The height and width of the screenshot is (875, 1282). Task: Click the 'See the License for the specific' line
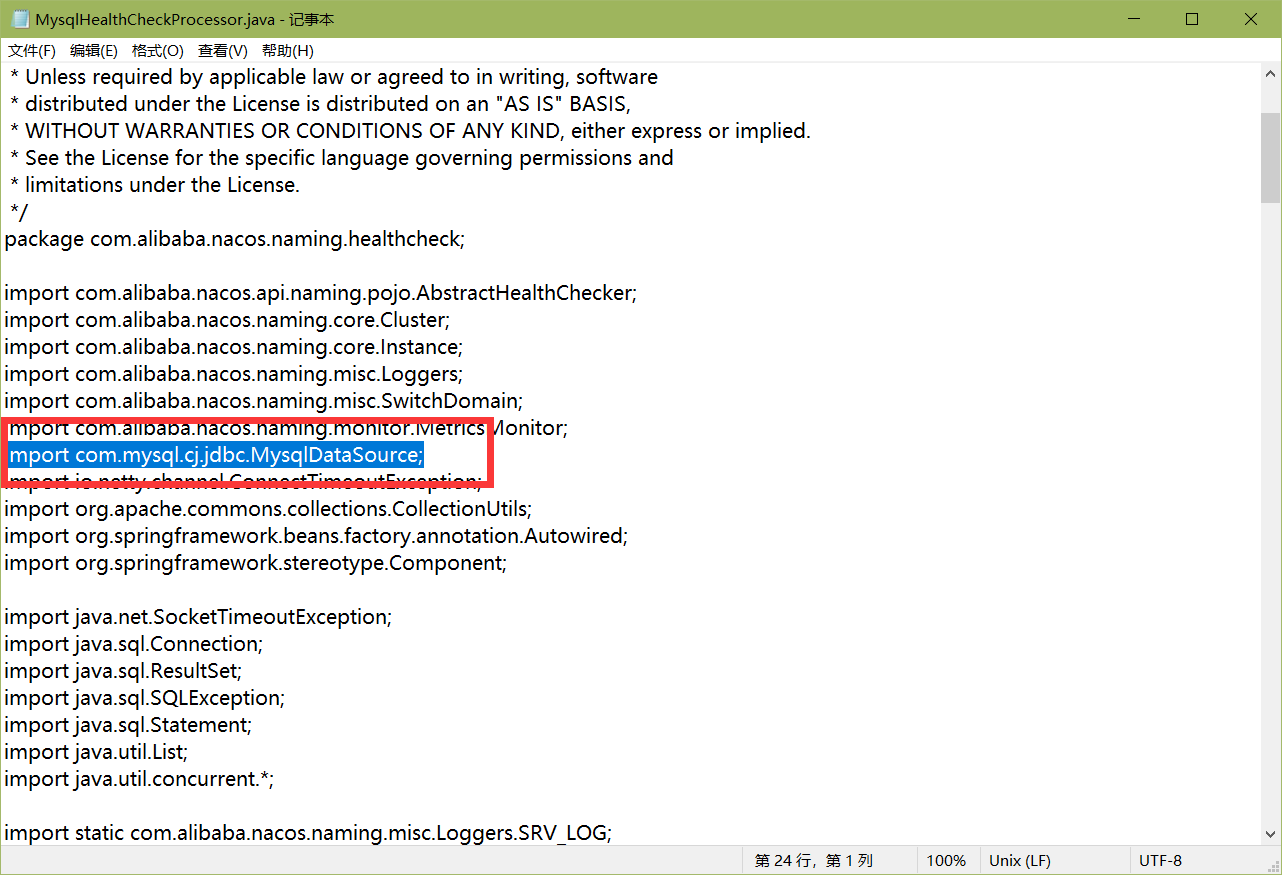[x=341, y=158]
